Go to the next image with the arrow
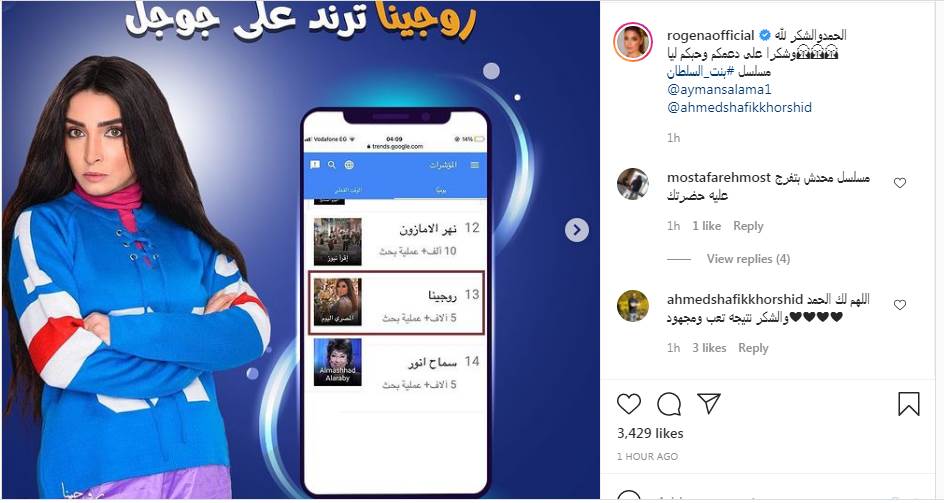 [x=576, y=230]
